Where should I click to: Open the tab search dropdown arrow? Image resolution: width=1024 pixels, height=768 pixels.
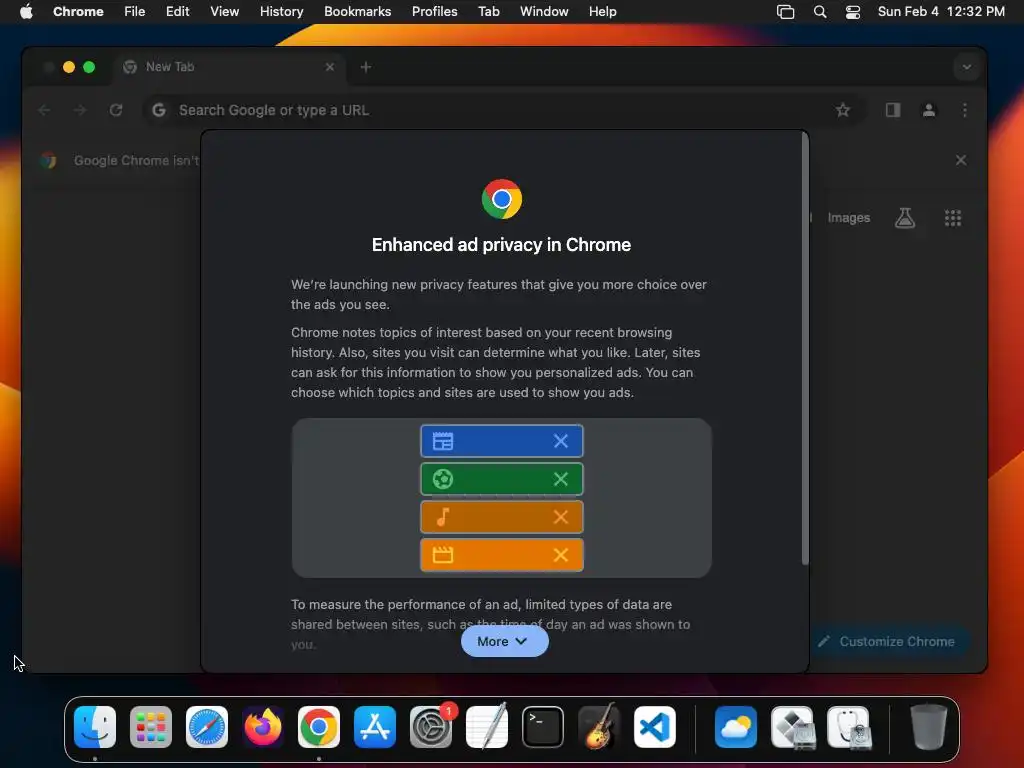[967, 67]
